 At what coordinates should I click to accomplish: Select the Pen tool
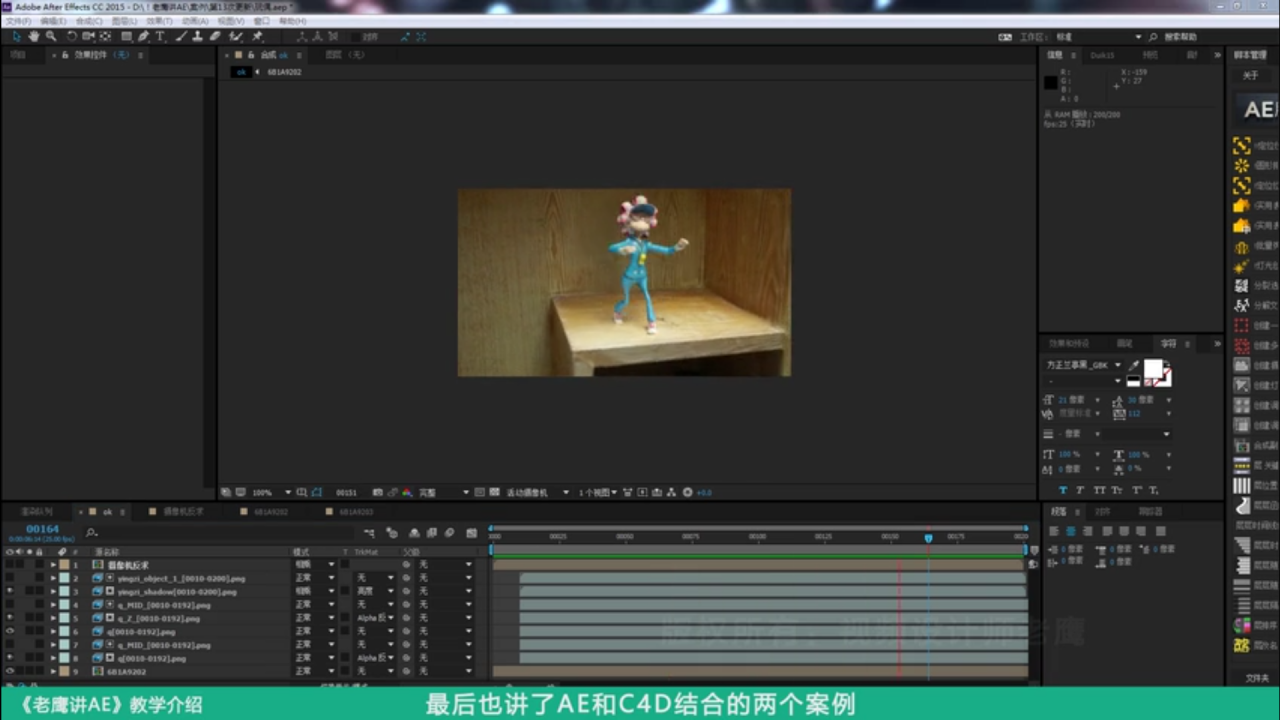[x=143, y=36]
